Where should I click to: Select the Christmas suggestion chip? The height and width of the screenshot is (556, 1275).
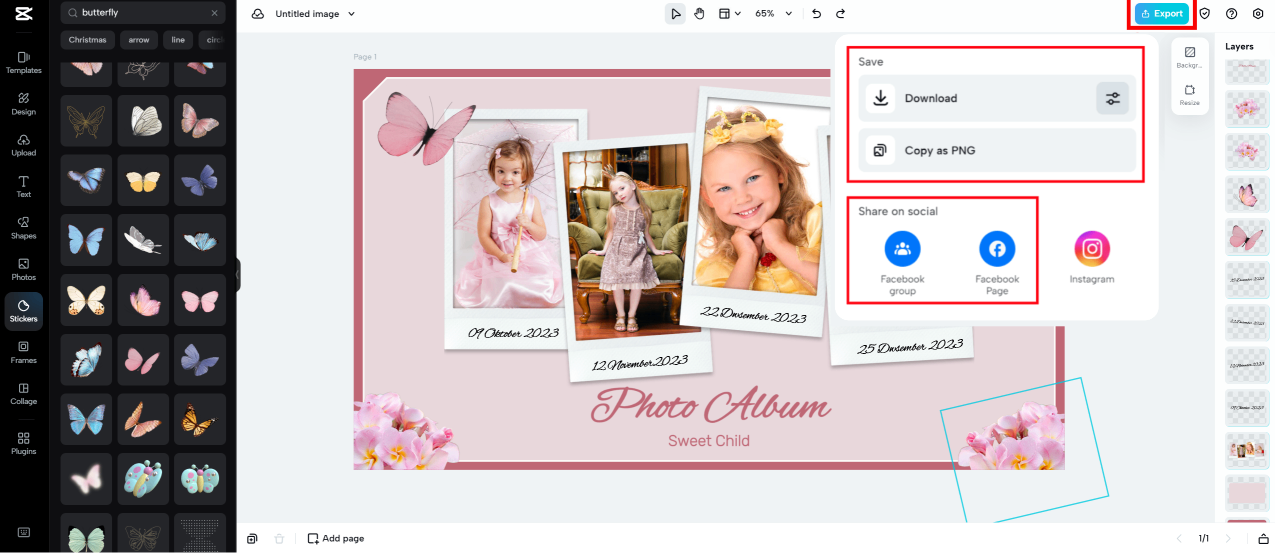(88, 40)
